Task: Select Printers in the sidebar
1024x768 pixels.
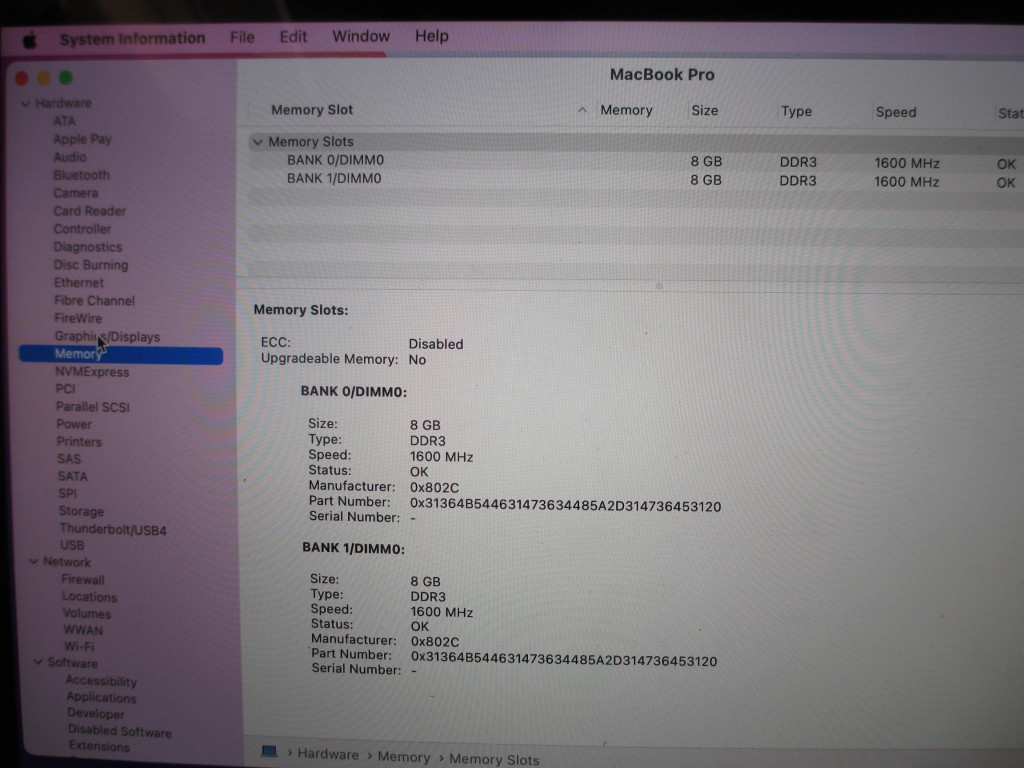Action: click(79, 442)
